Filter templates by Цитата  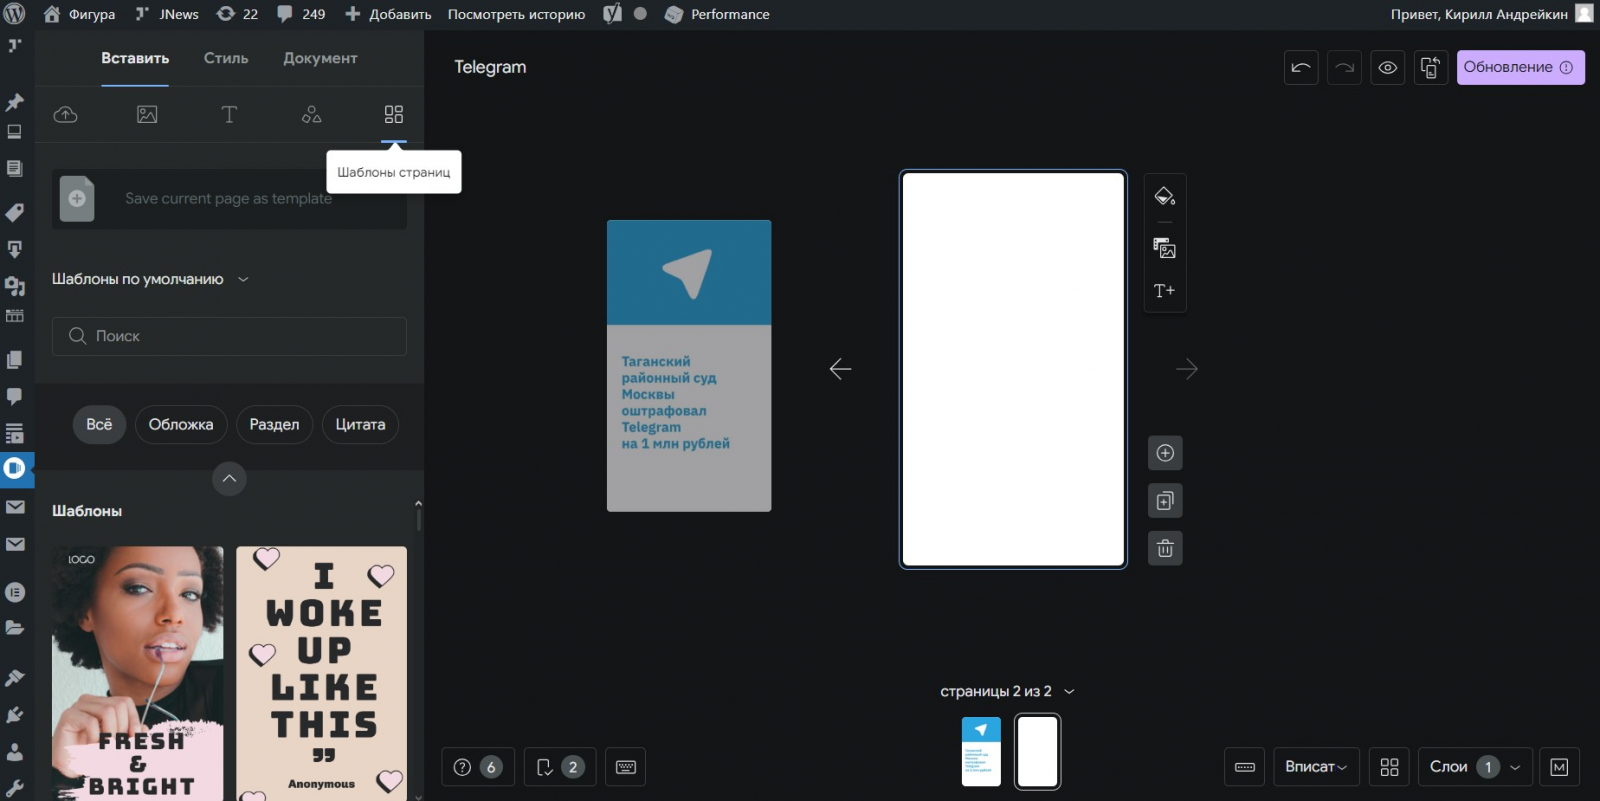360,424
